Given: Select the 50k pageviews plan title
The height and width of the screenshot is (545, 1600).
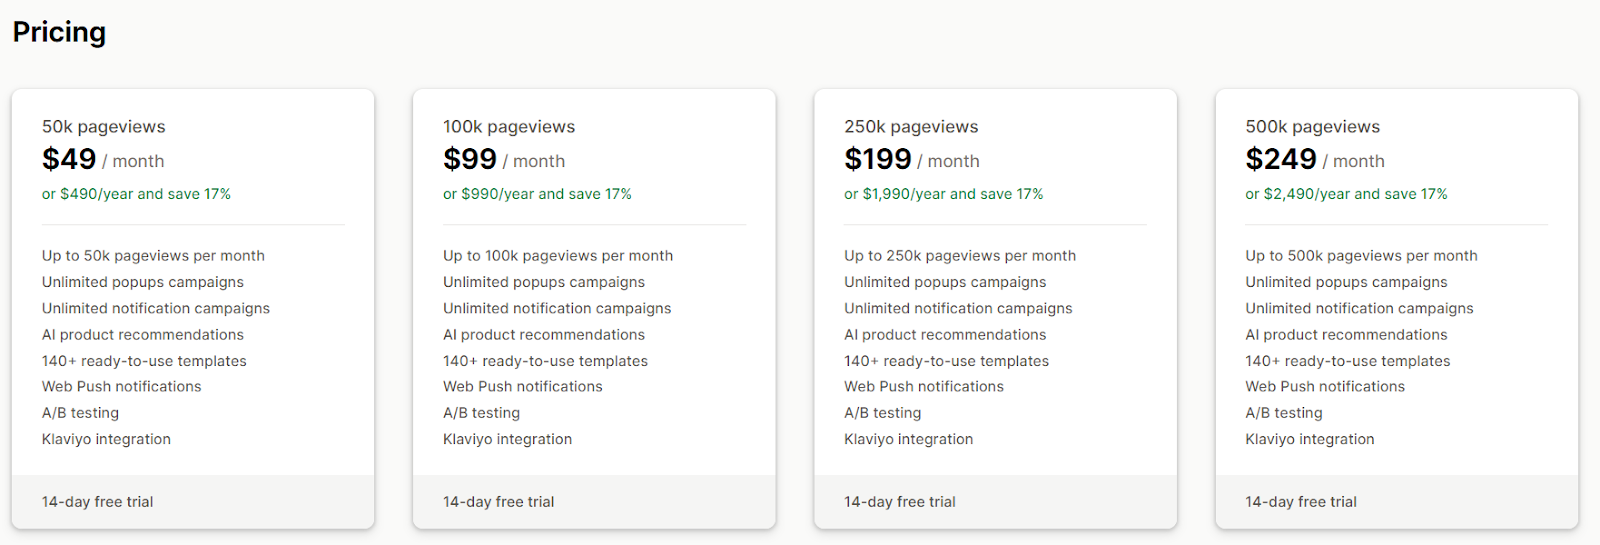Looking at the screenshot, I should tap(103, 127).
